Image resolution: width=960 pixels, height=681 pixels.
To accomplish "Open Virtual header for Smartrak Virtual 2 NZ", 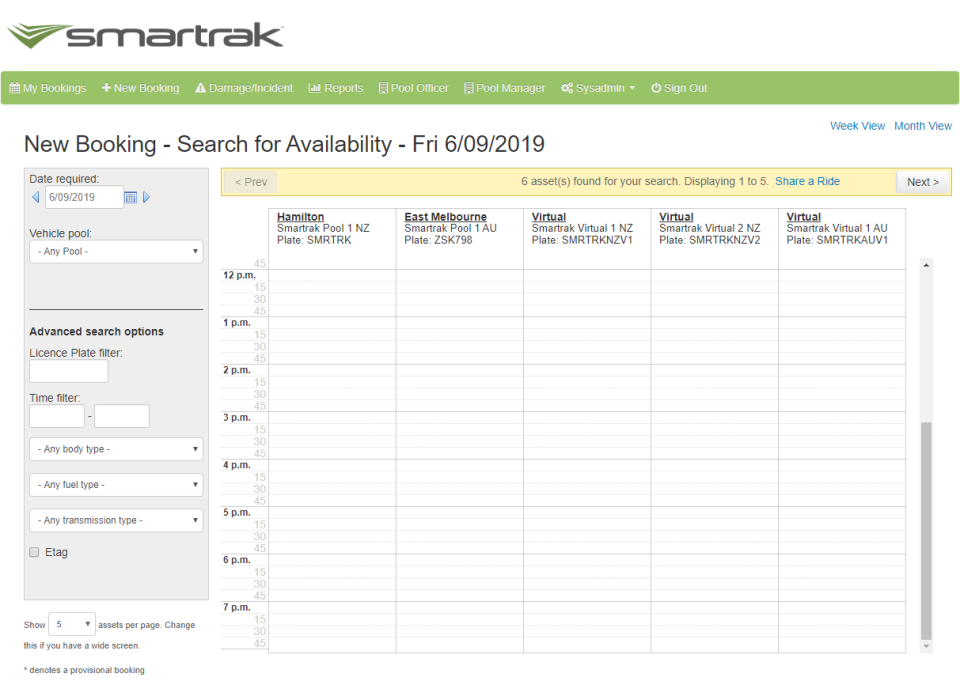I will click(676, 217).
